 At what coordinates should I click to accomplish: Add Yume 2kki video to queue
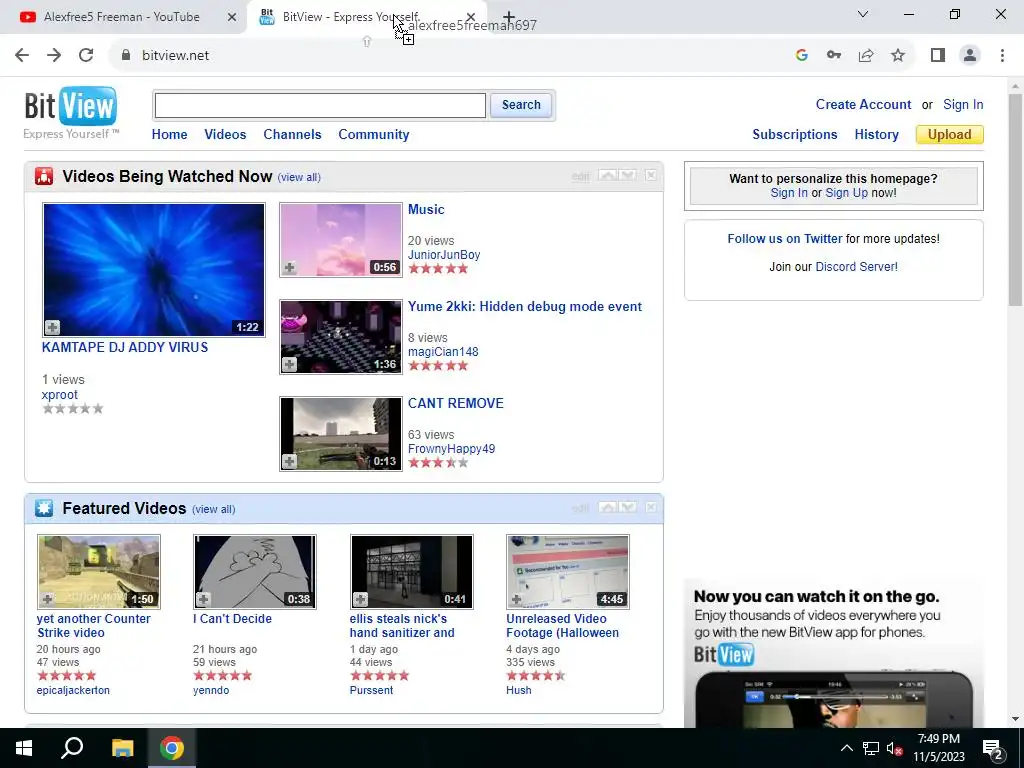click(x=289, y=364)
